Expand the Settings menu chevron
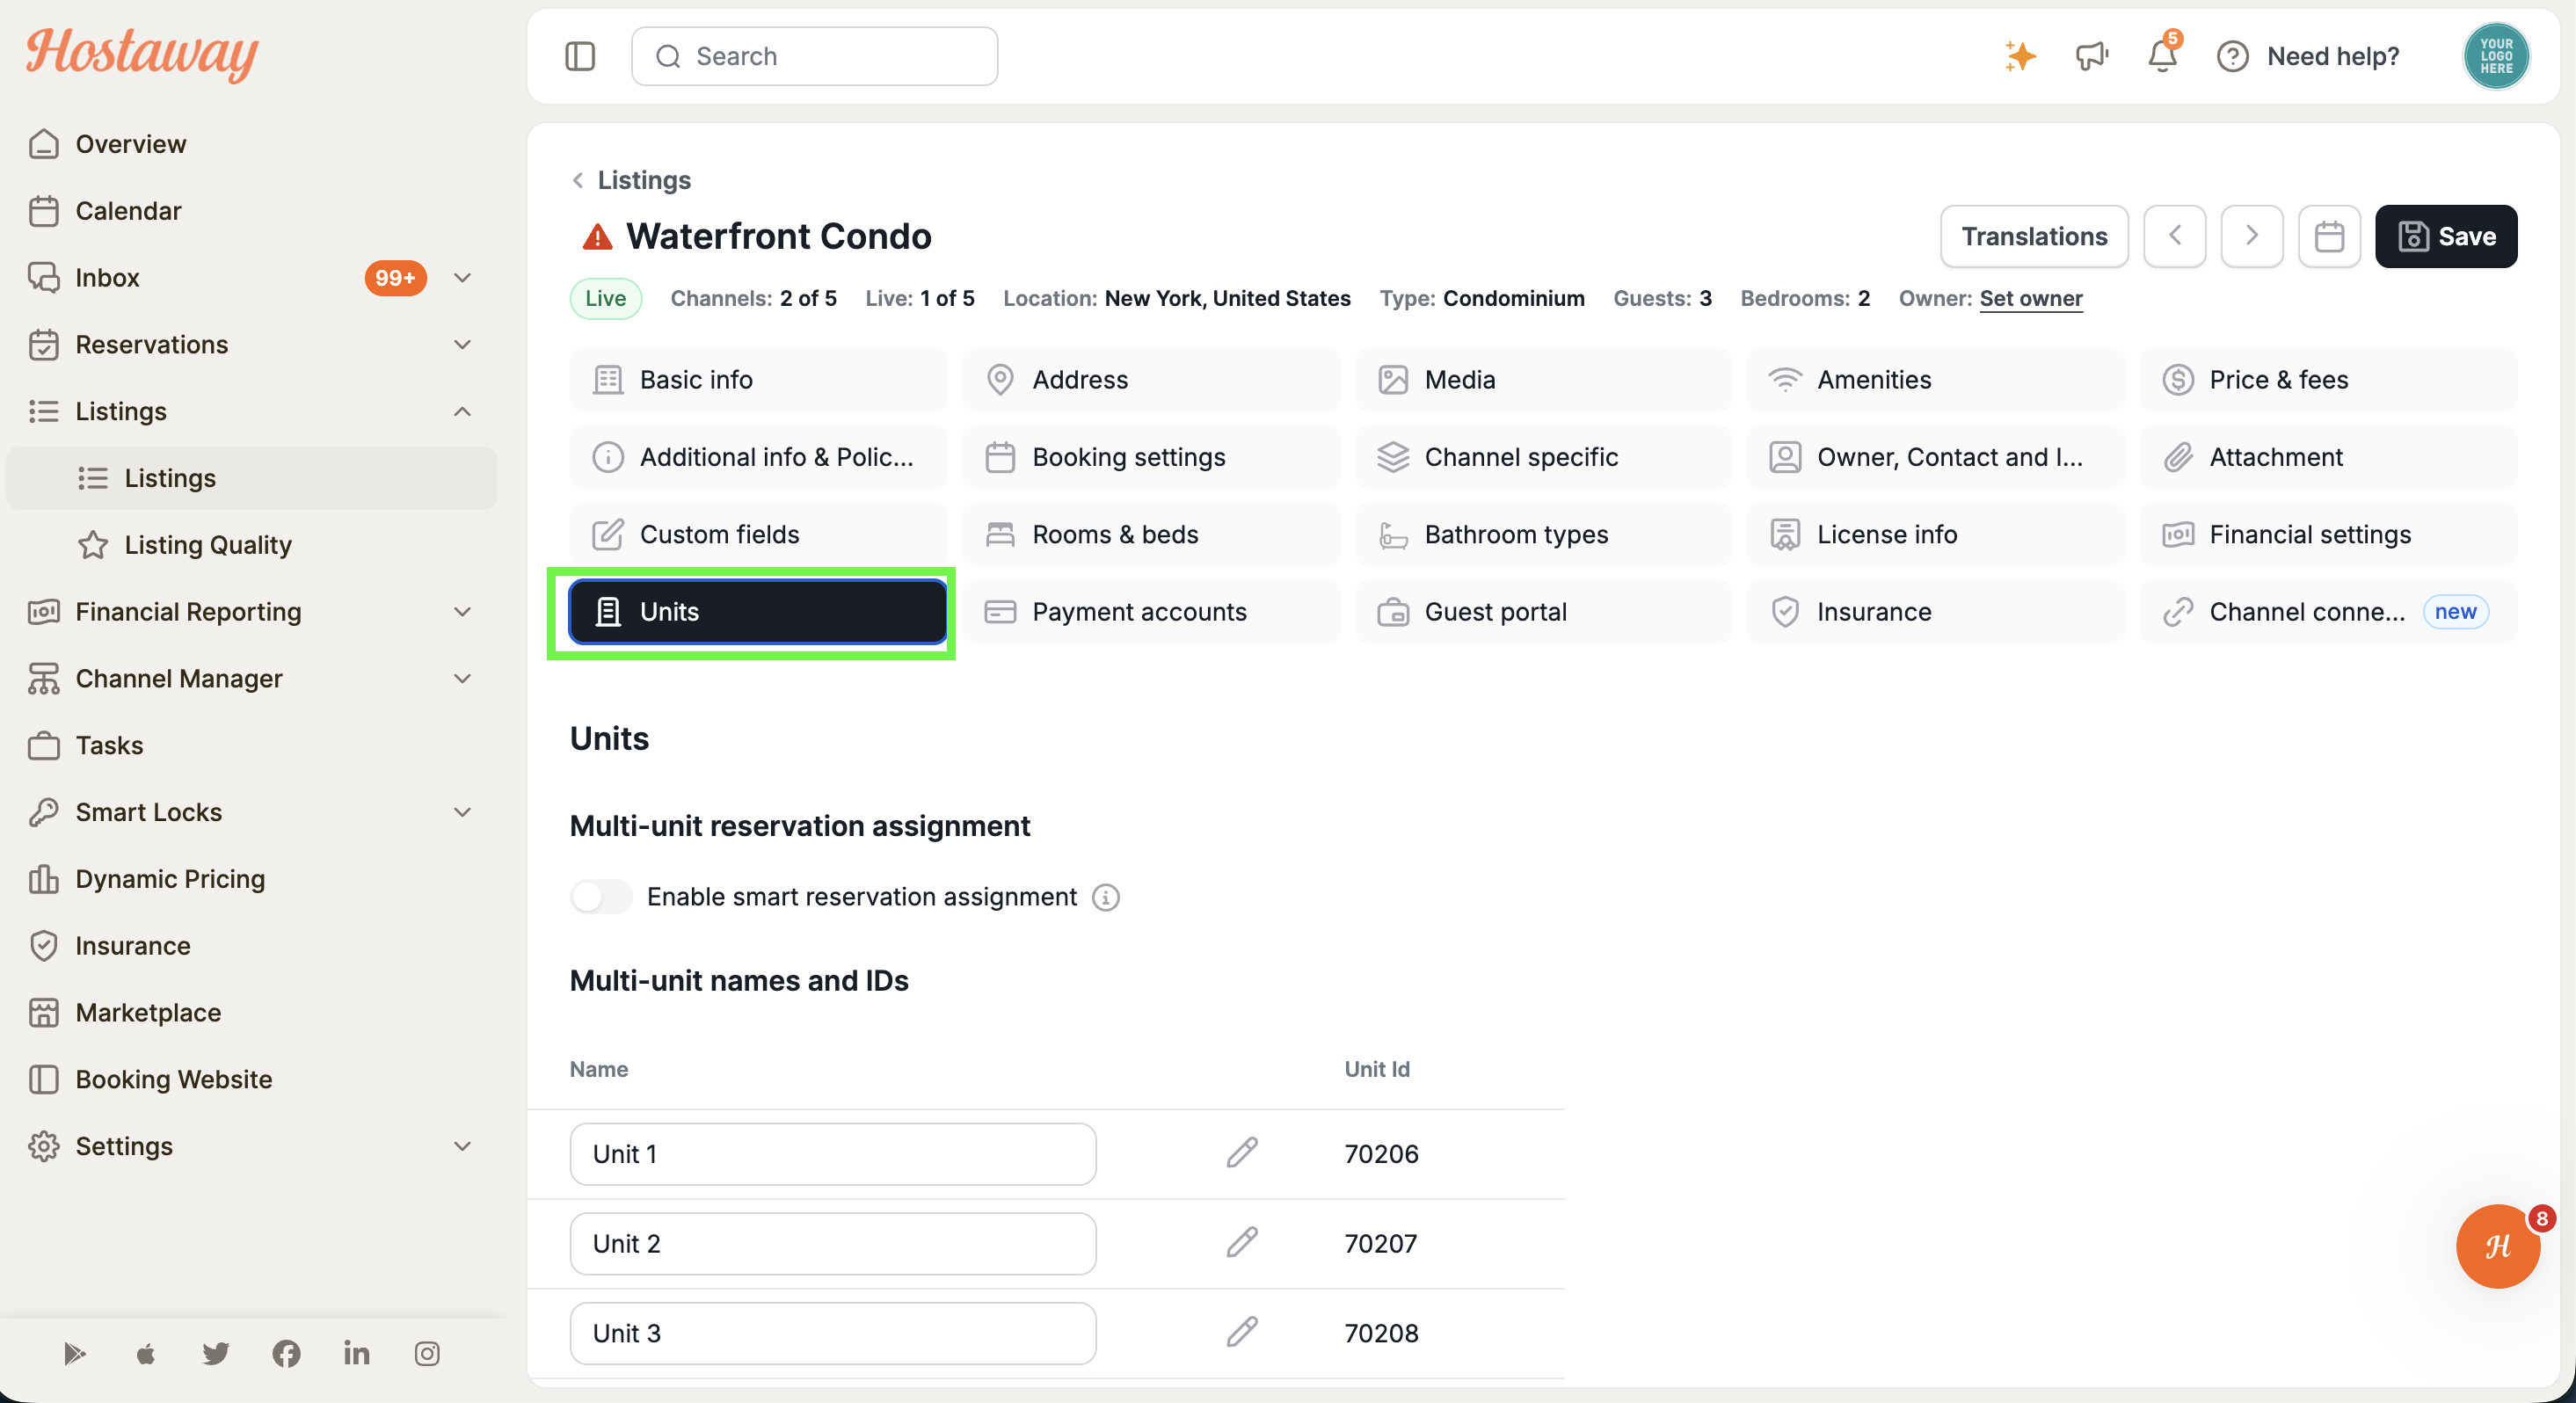 462,1146
